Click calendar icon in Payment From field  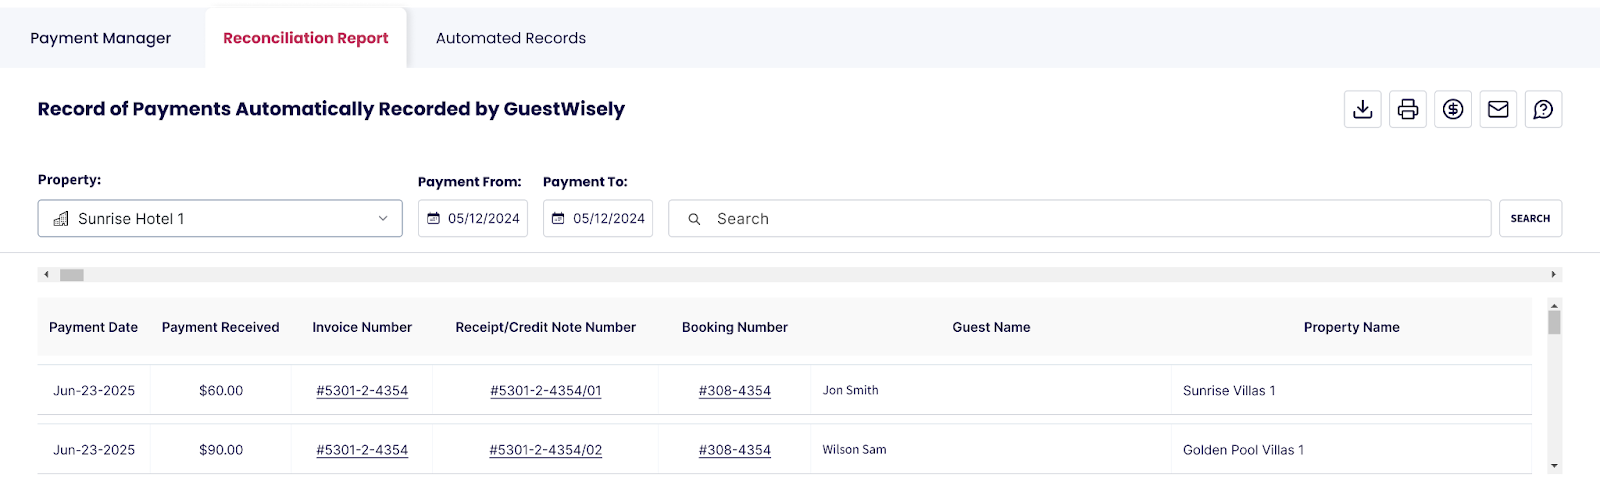(433, 218)
